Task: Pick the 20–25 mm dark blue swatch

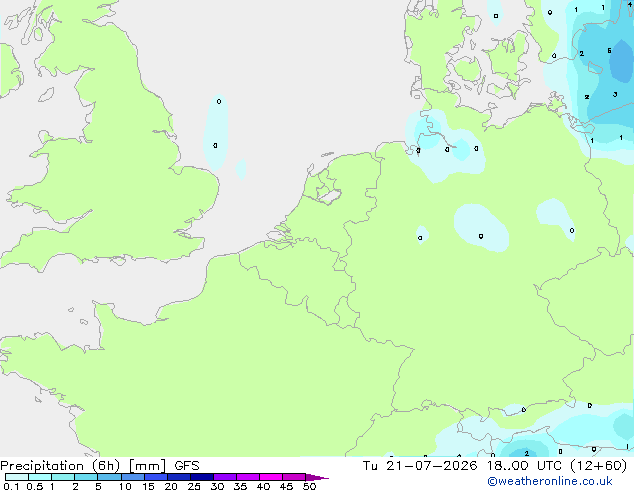Action: (x=179, y=477)
